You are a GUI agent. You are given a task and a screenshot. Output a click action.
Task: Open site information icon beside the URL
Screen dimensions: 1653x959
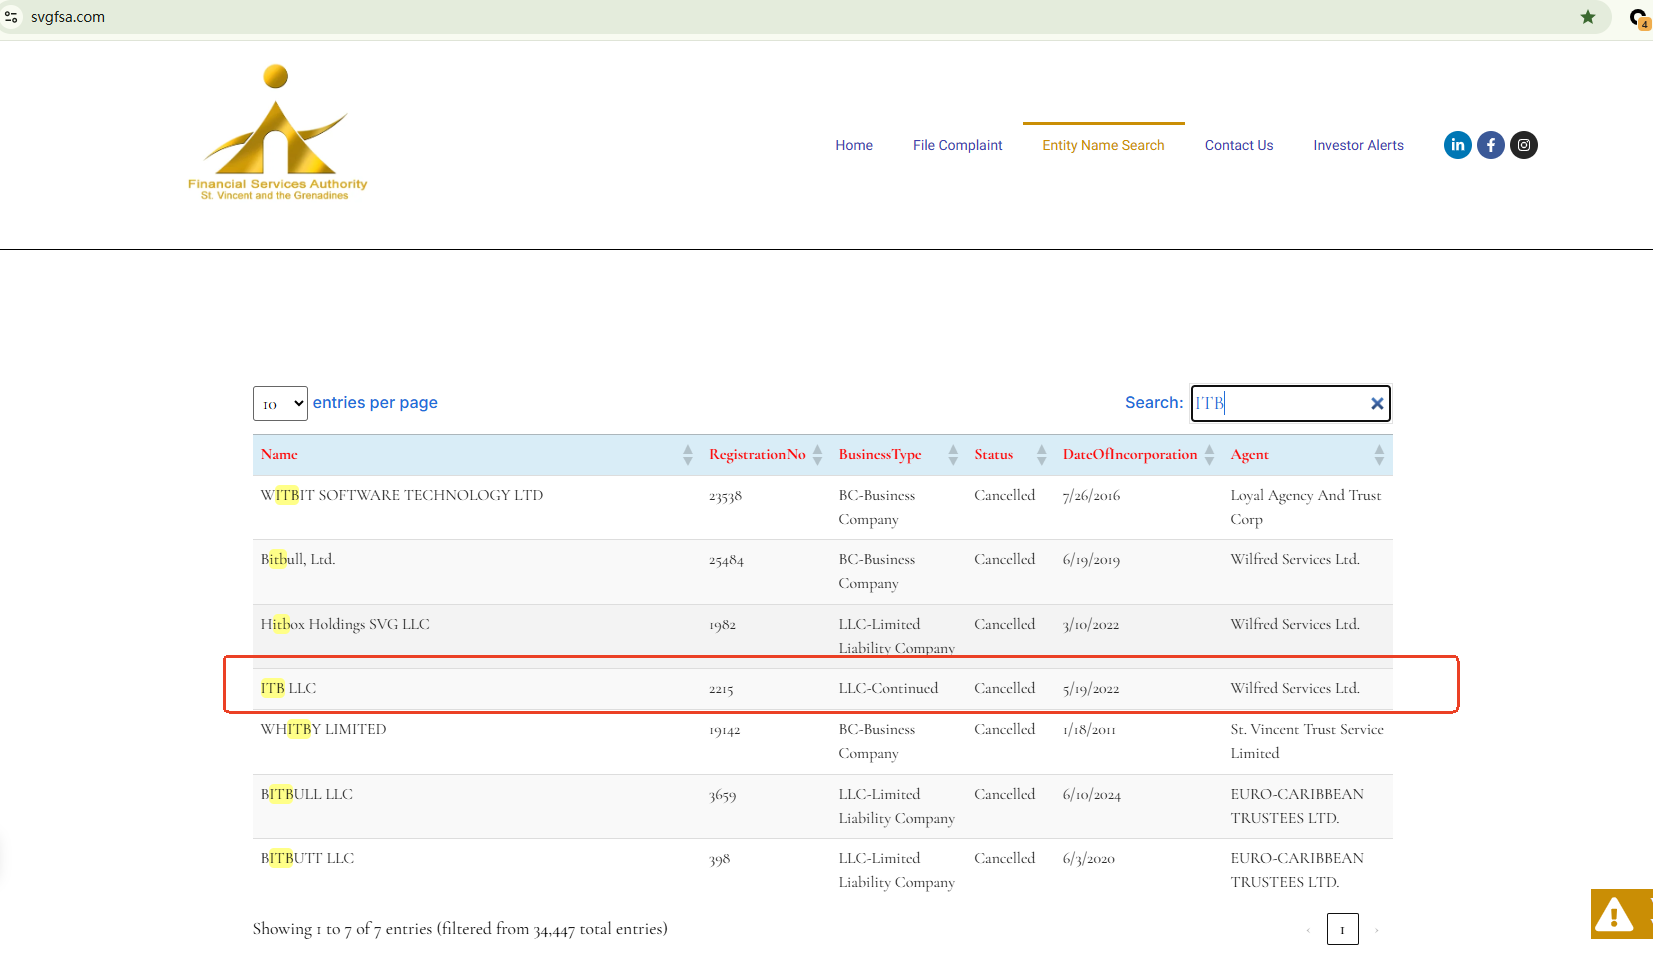pos(12,17)
